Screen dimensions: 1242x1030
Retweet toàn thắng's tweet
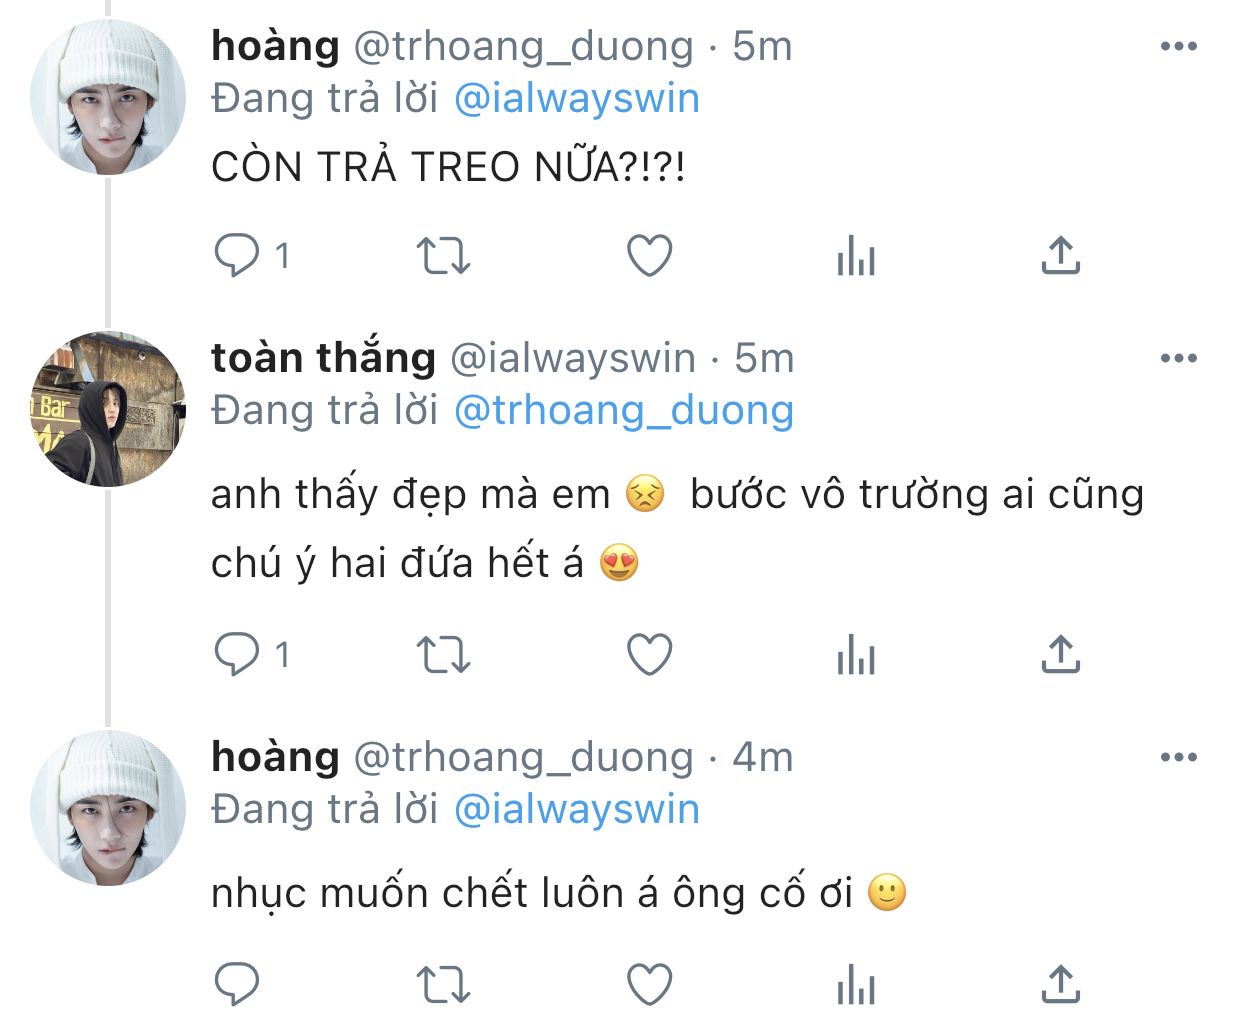click(442, 655)
